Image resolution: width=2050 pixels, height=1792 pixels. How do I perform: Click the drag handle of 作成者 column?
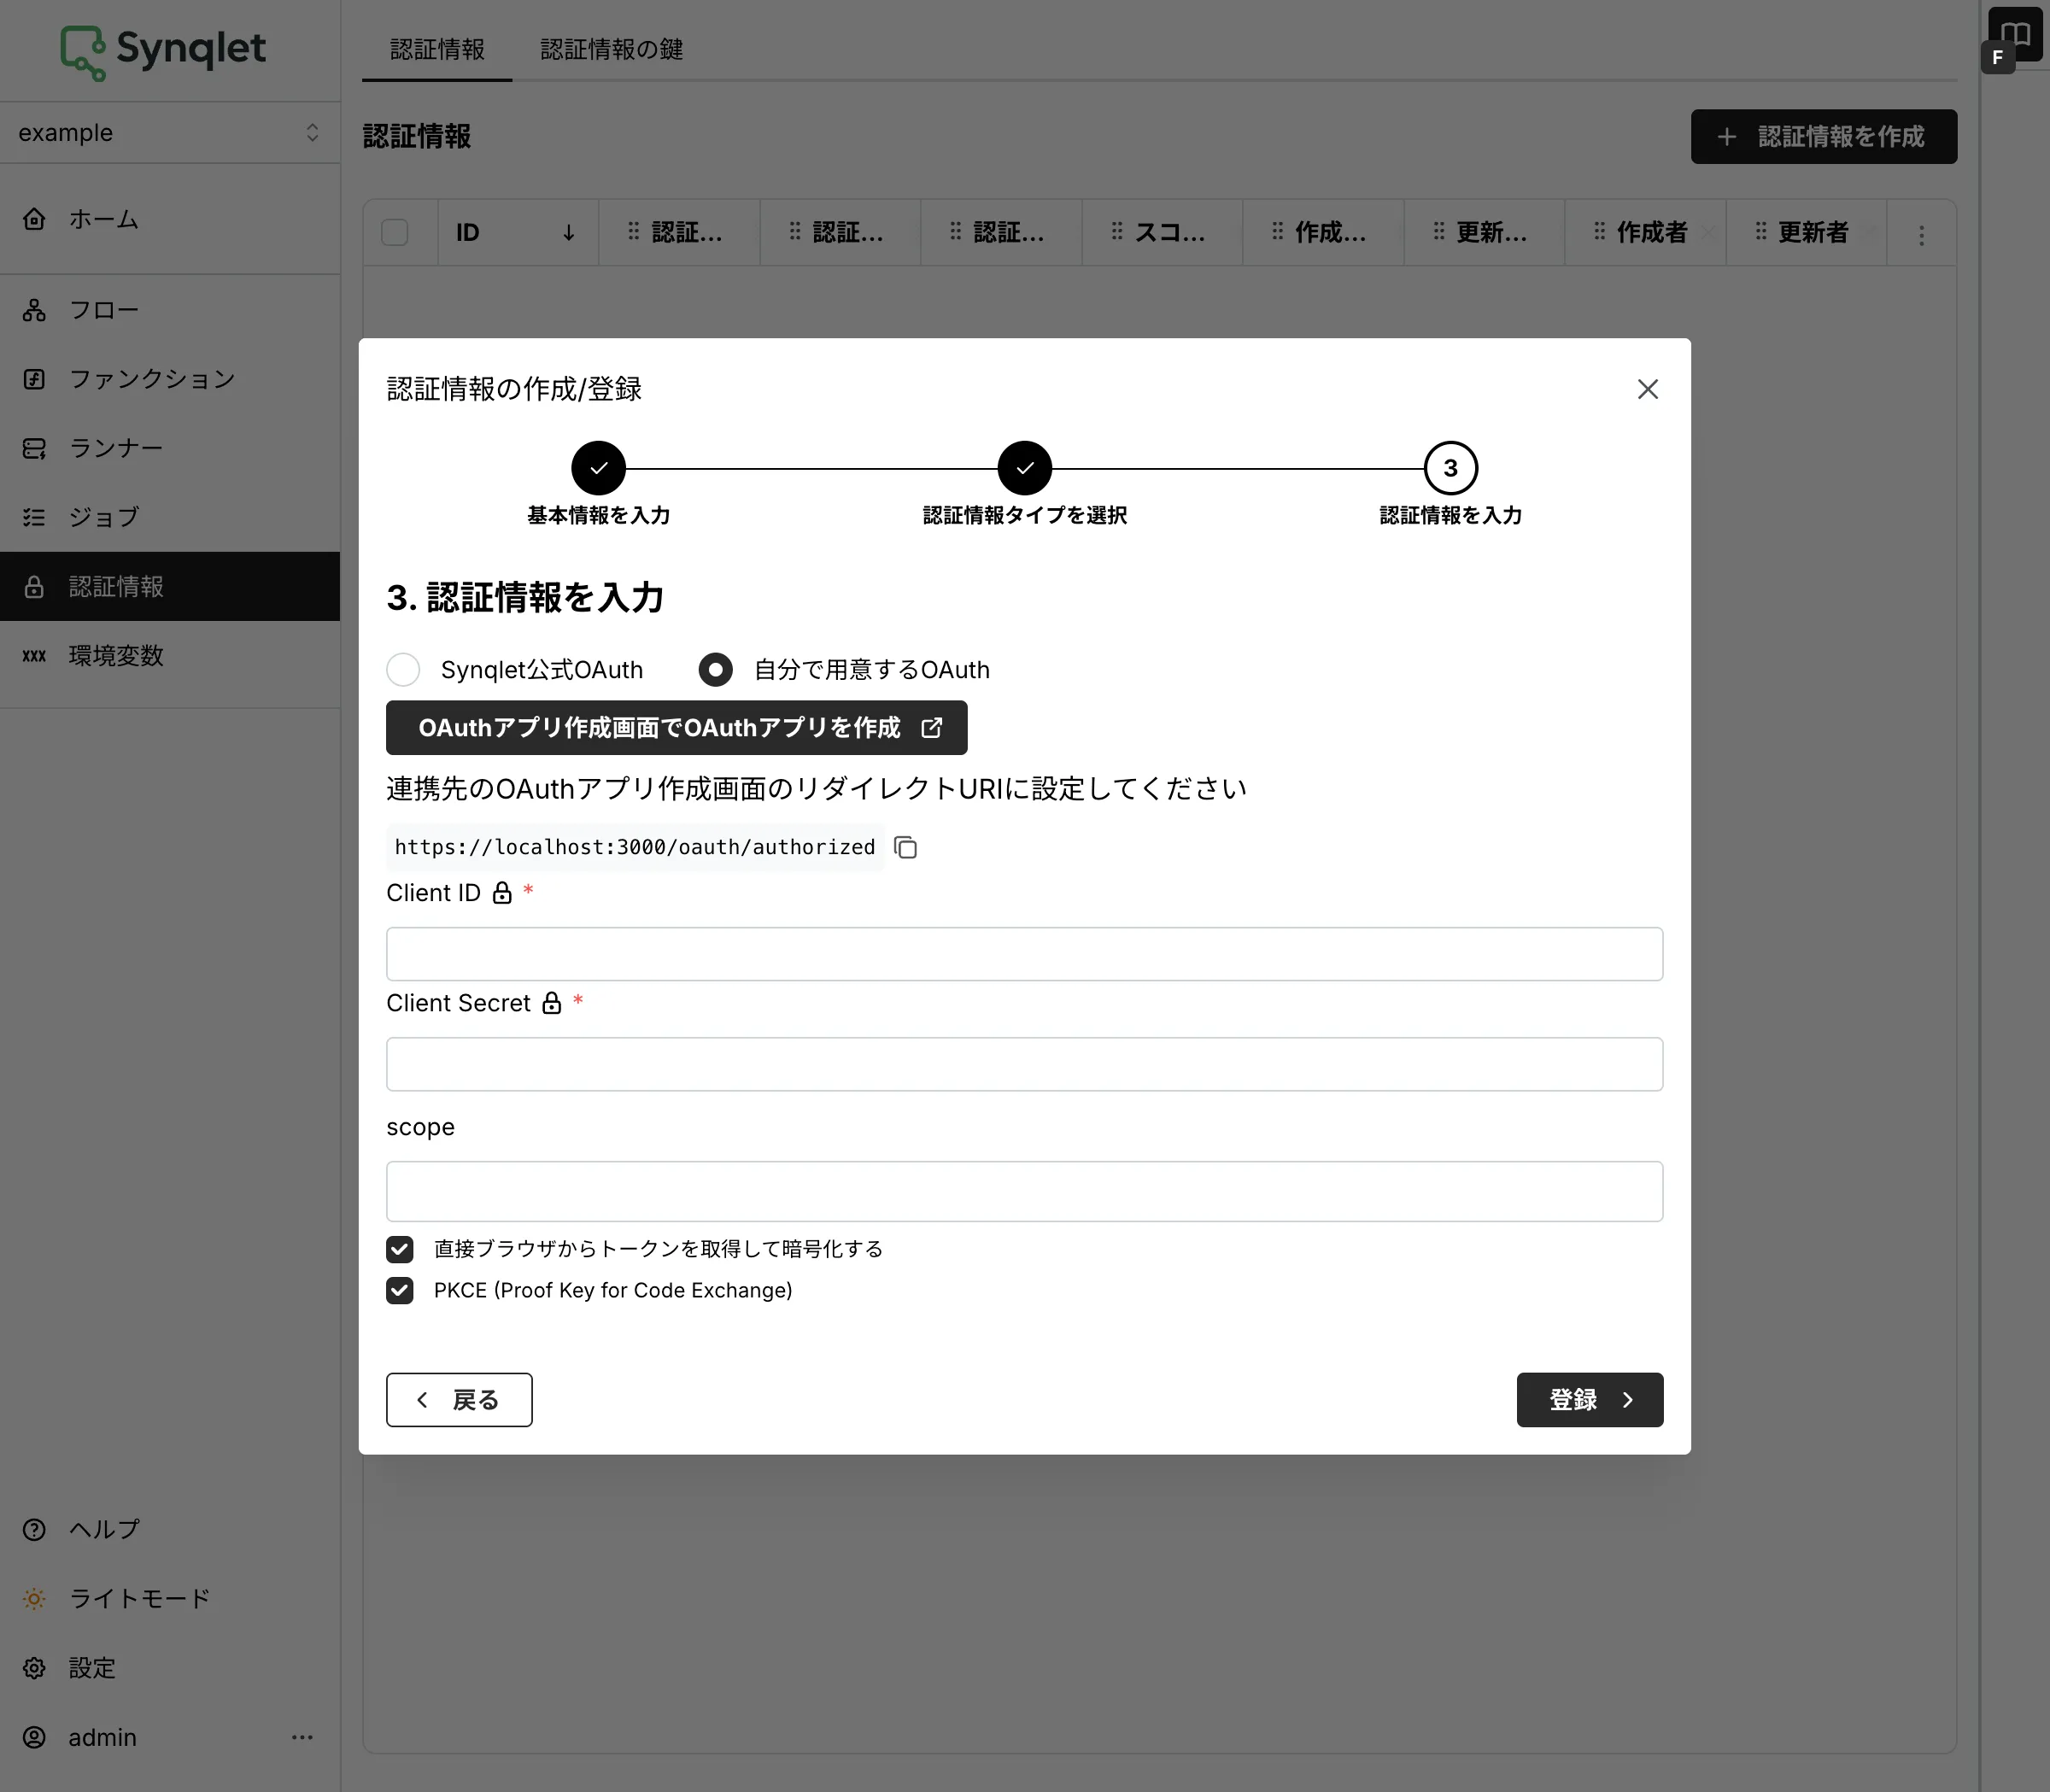point(1599,232)
